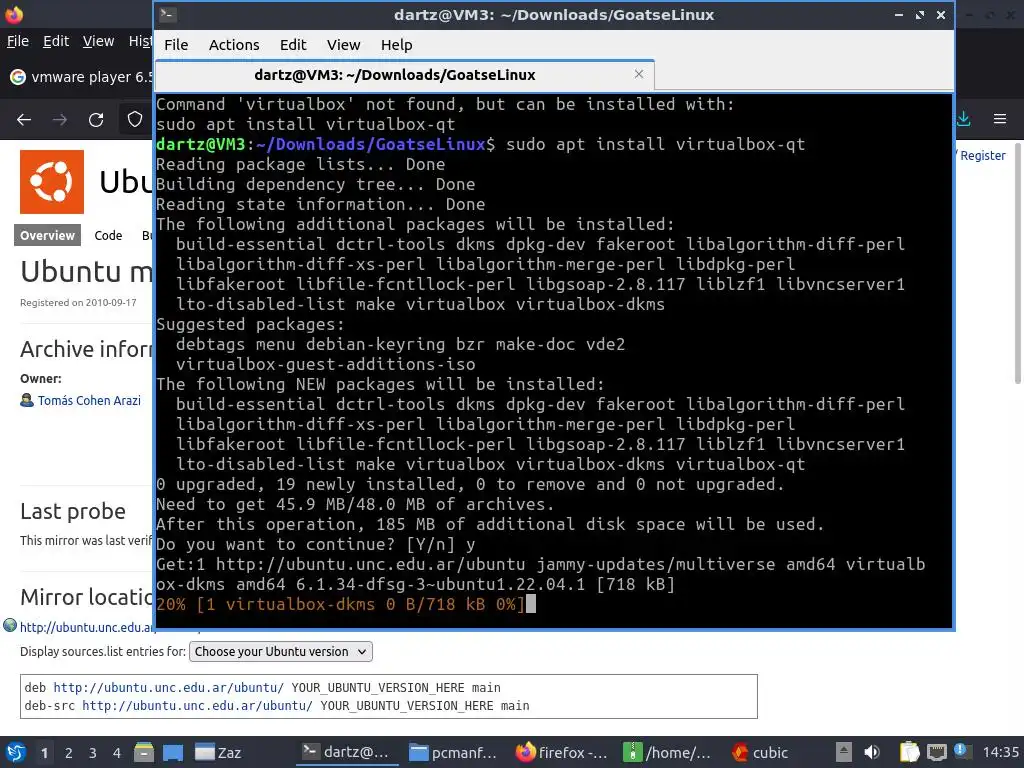
Task: Open the Lubuntu start menu
Action: [16, 752]
